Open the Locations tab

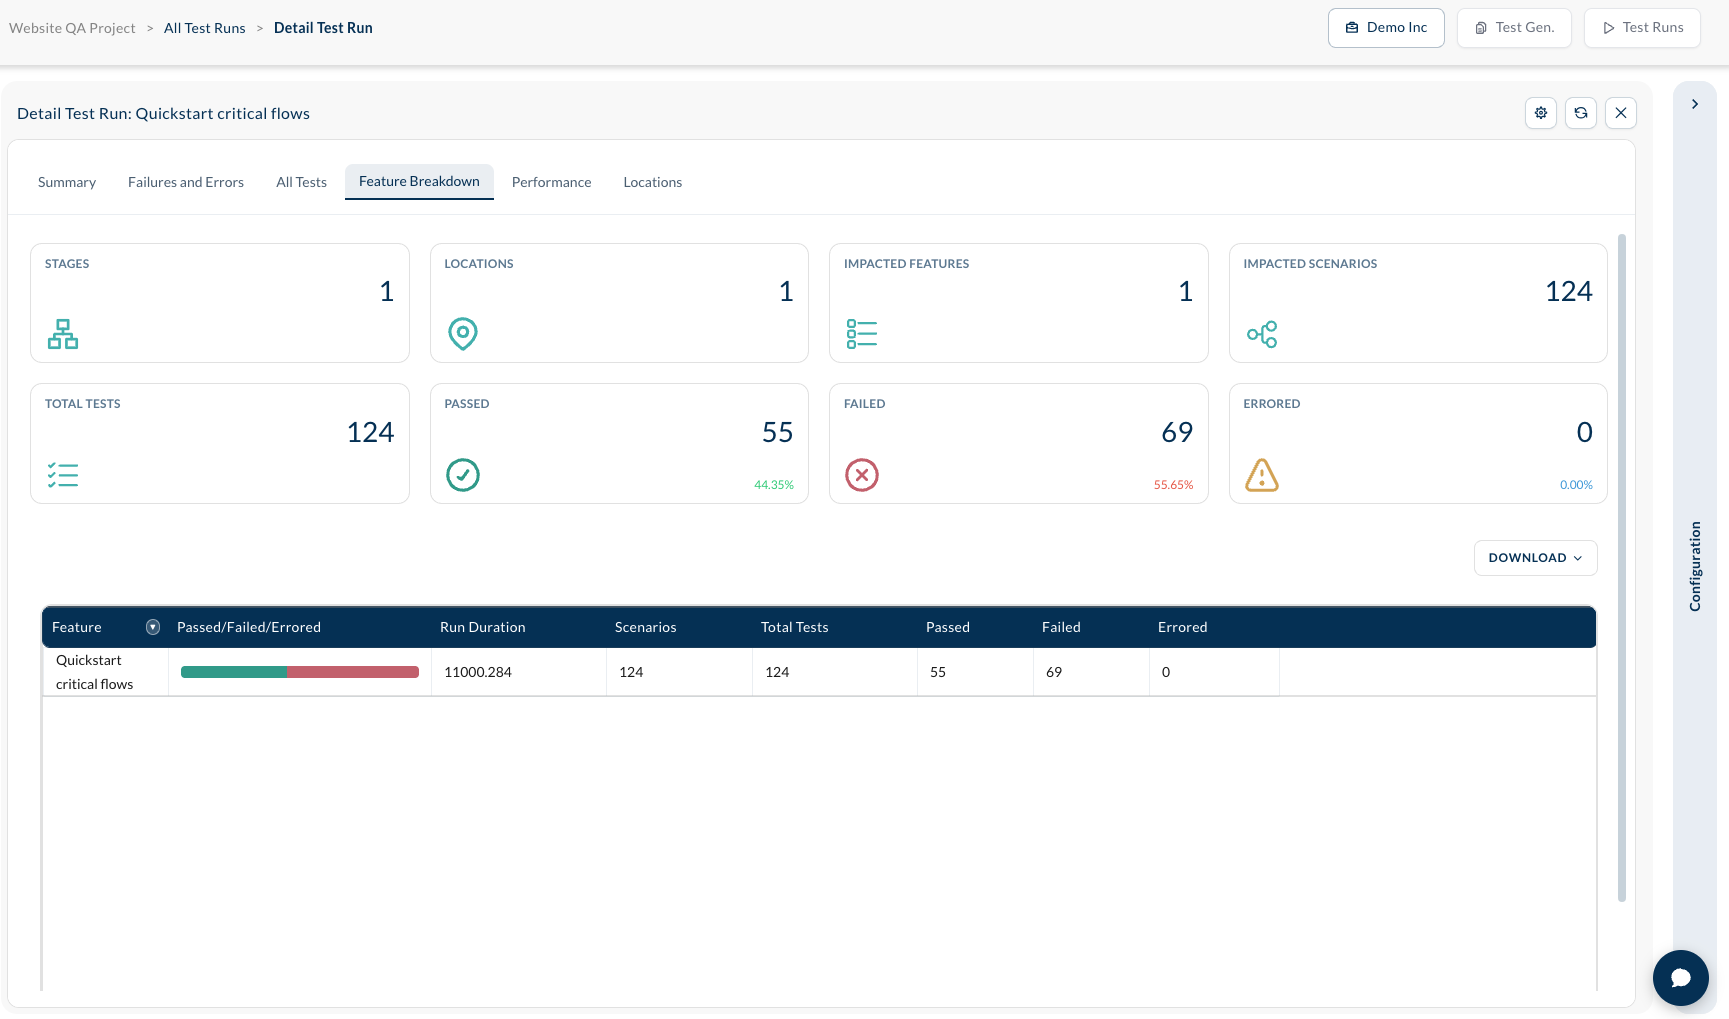click(x=653, y=182)
